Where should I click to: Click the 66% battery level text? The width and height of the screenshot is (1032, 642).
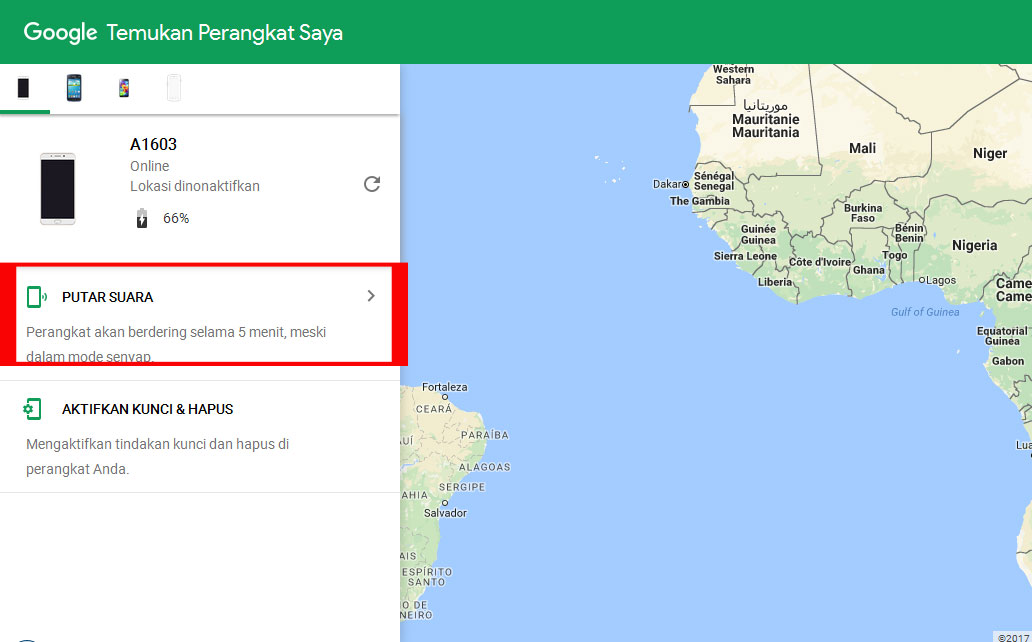(x=176, y=218)
